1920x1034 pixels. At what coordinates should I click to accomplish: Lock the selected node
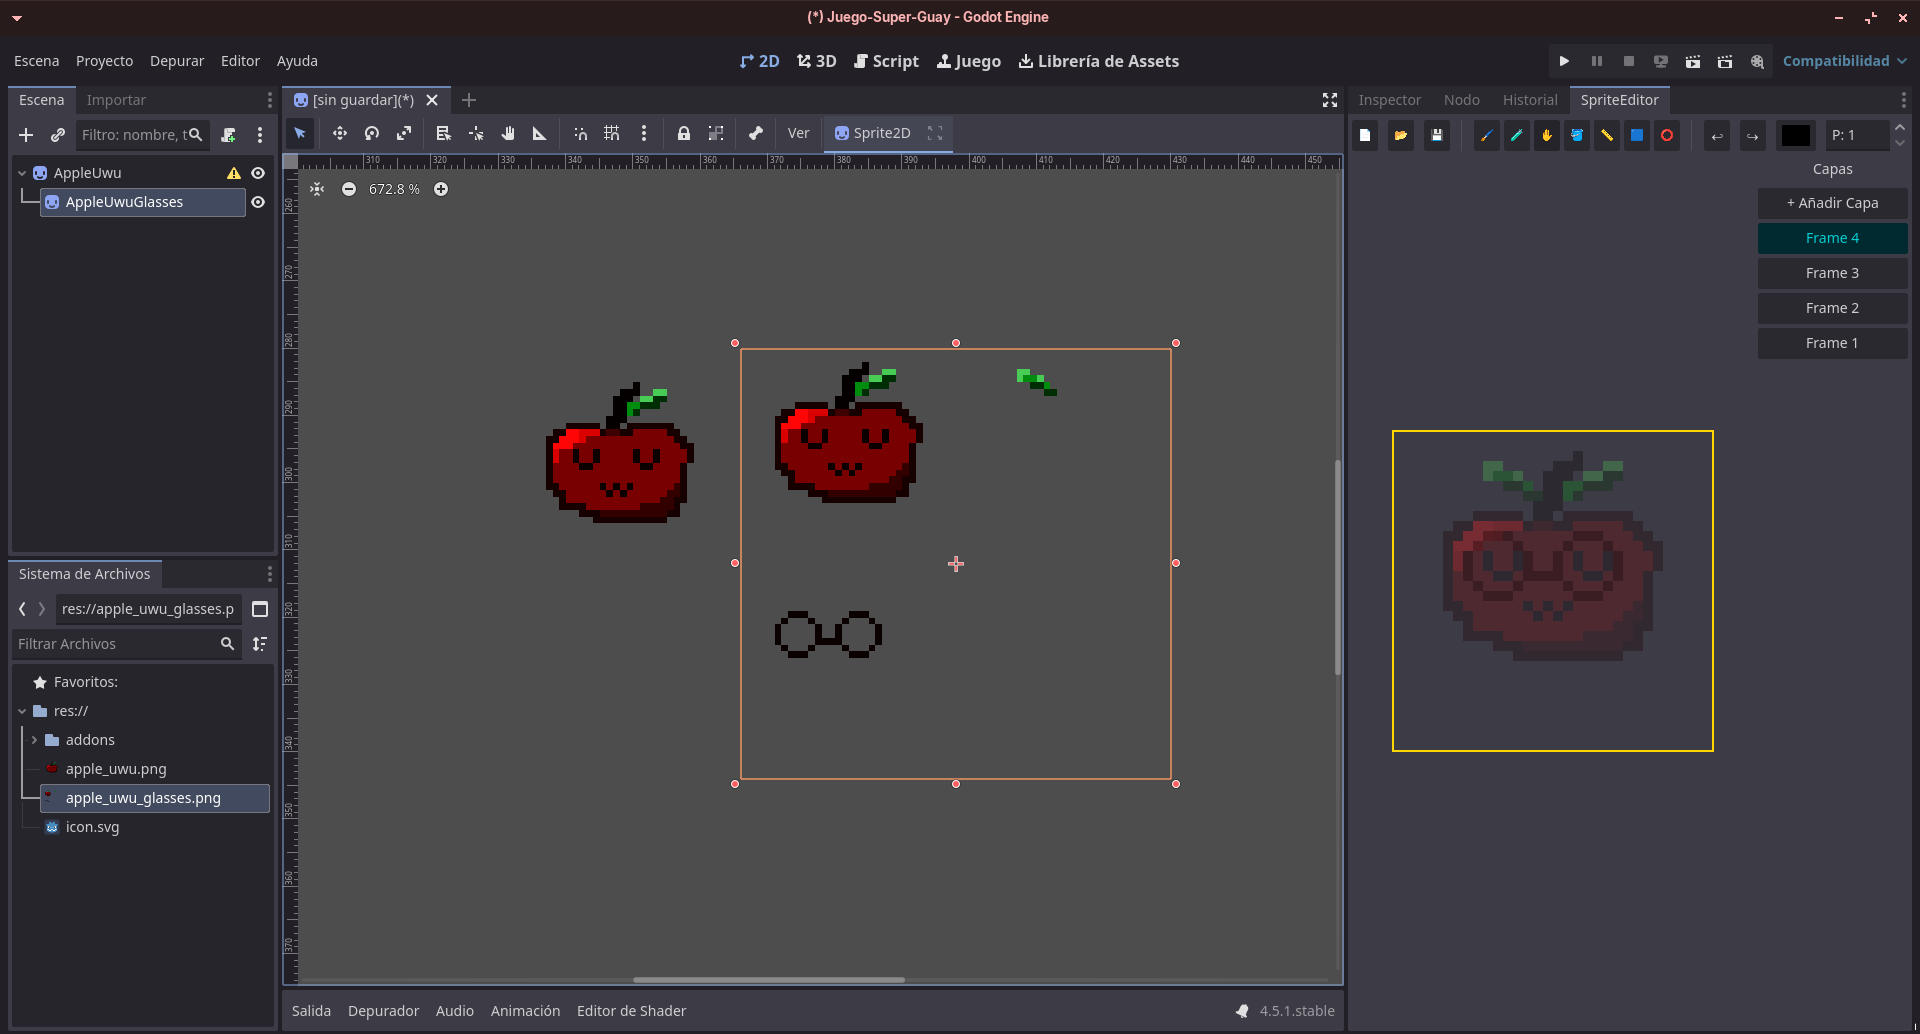(684, 133)
